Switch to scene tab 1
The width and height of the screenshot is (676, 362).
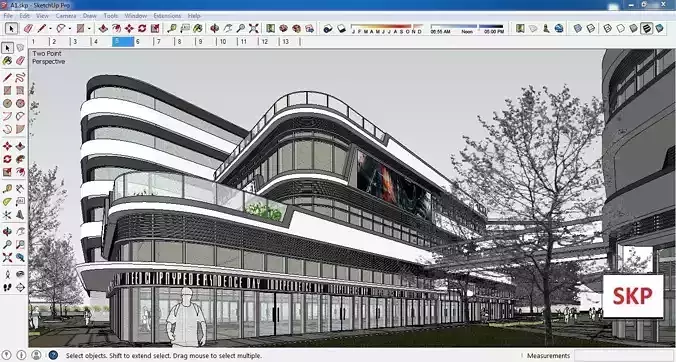38,42
